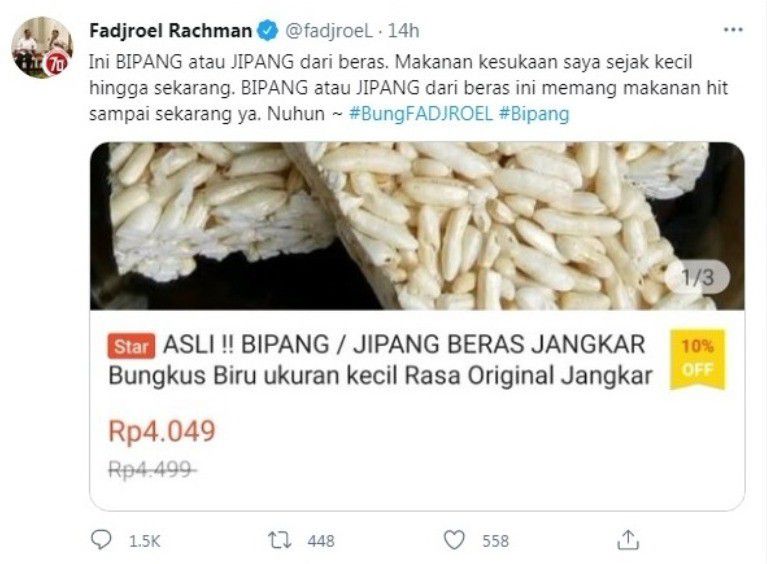Viewport: 767px width, 564px height.
Task: Click the Fadjroel Rachman display name
Action: tap(171, 31)
